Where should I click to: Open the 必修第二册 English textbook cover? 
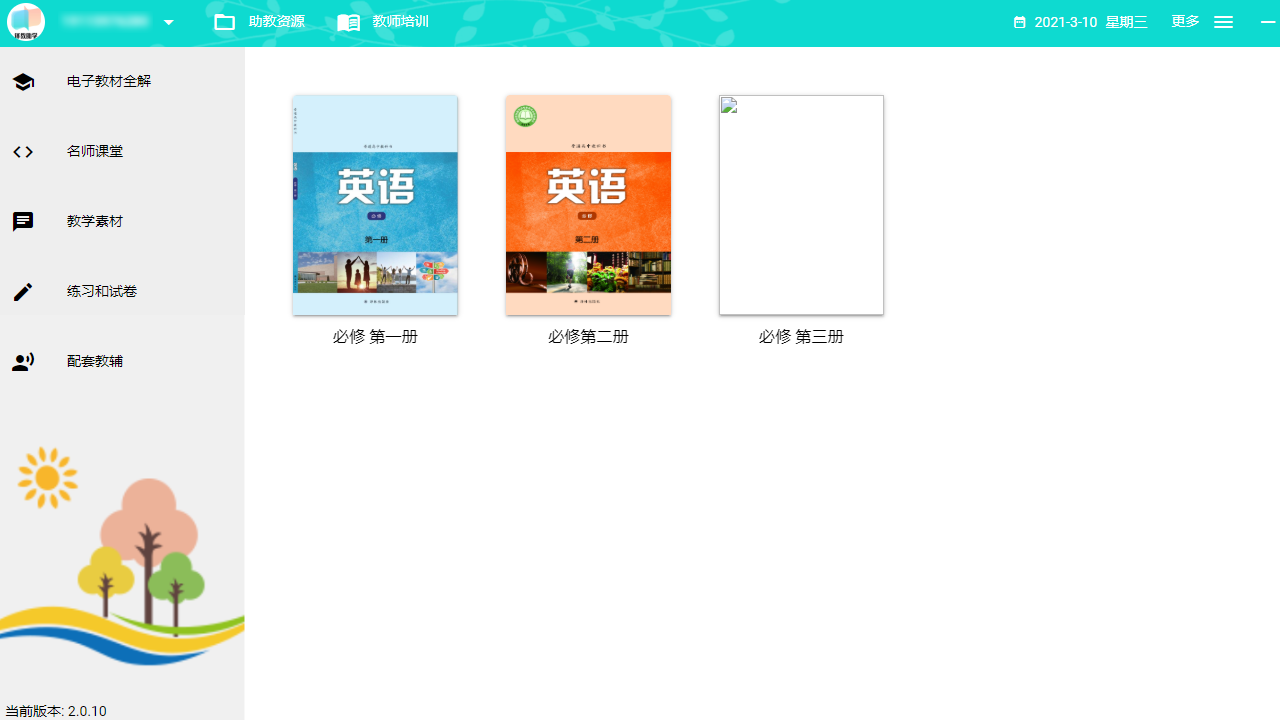tap(588, 205)
